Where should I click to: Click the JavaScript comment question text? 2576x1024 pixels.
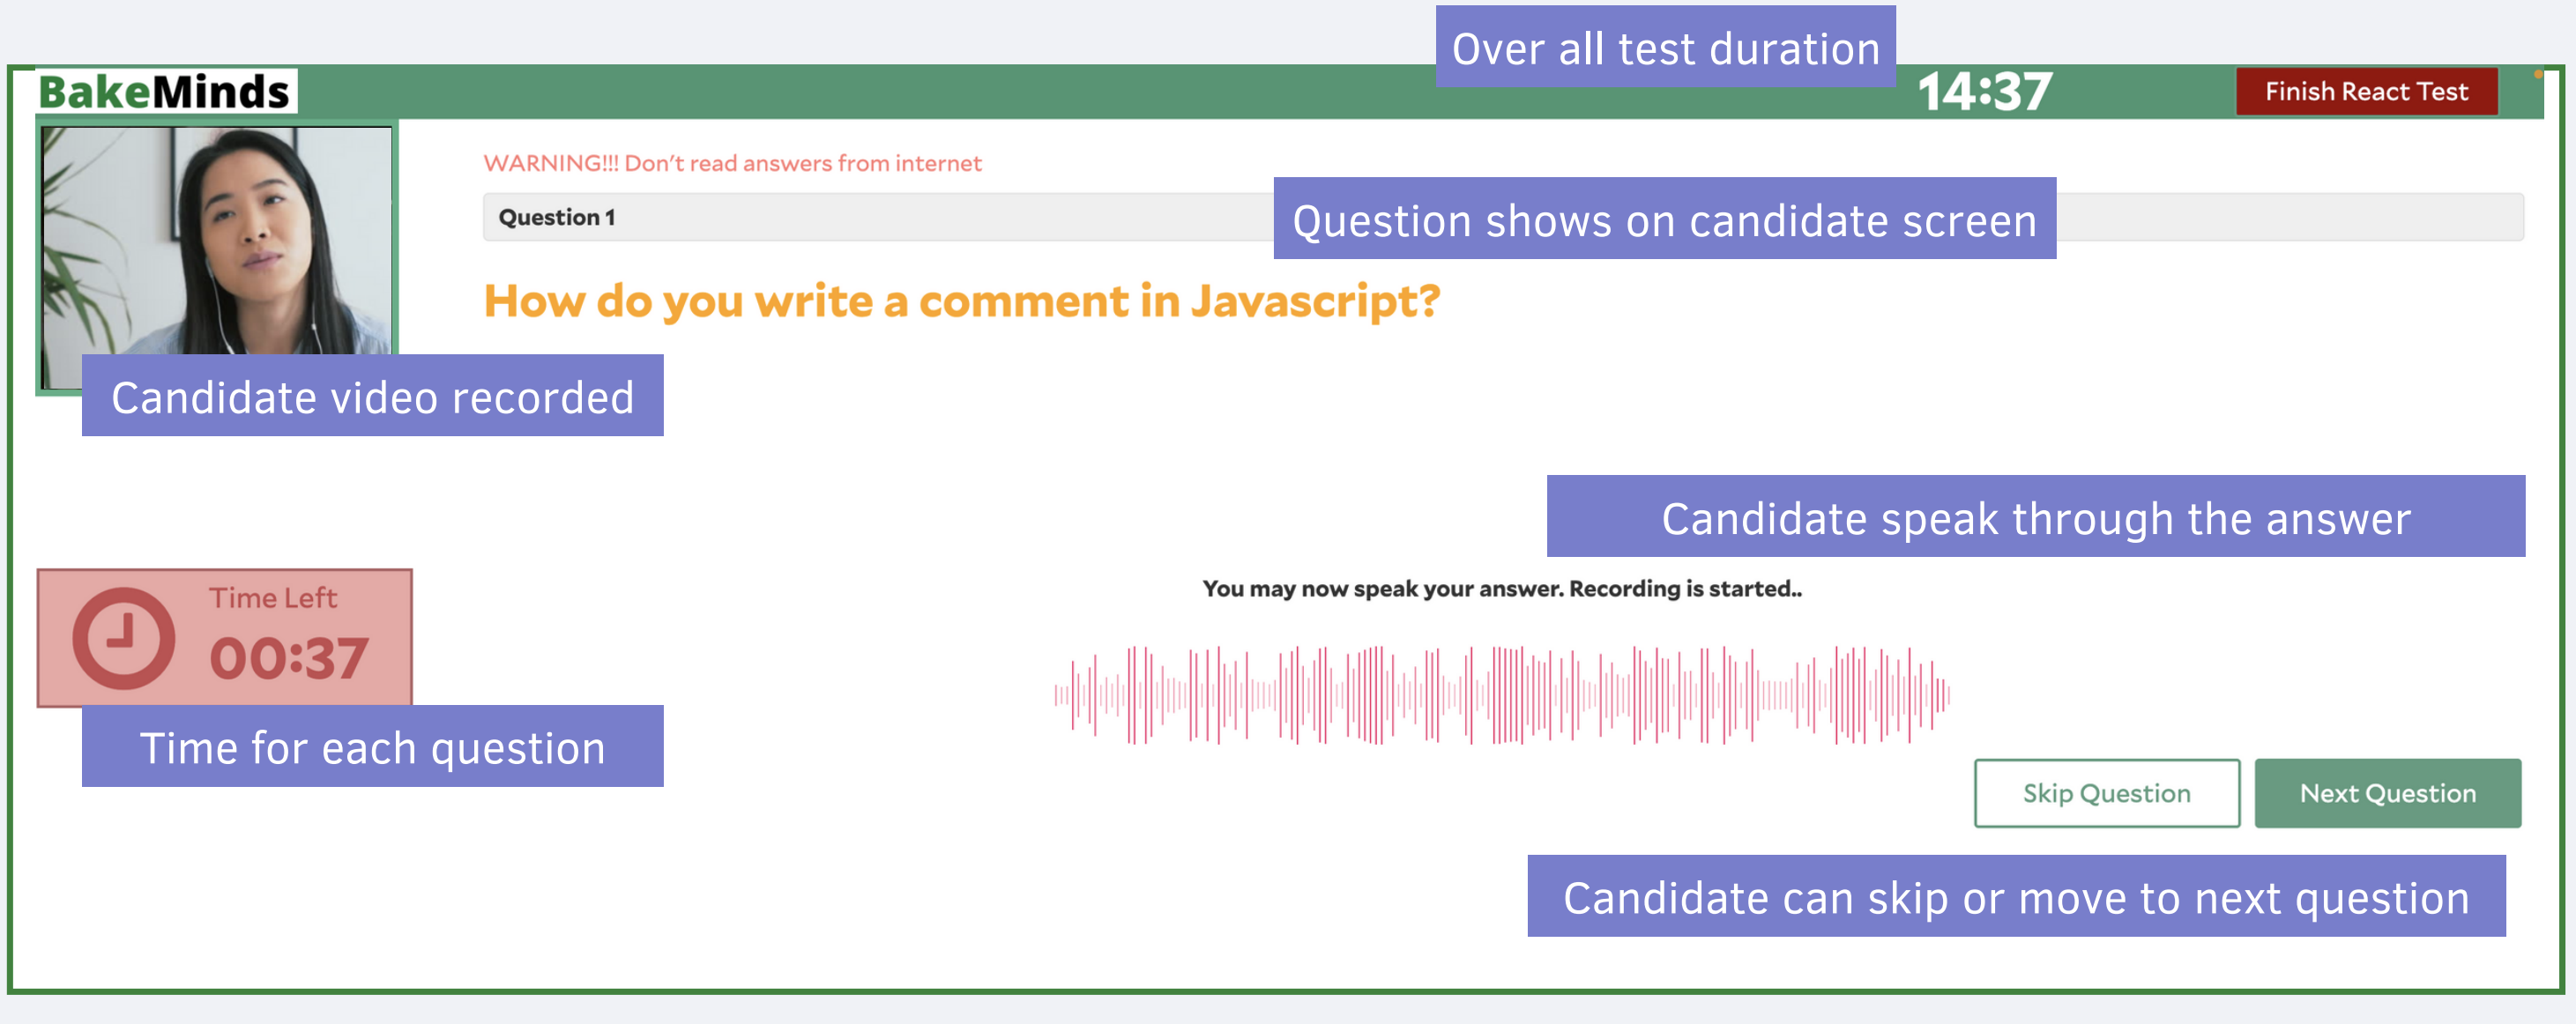[961, 301]
